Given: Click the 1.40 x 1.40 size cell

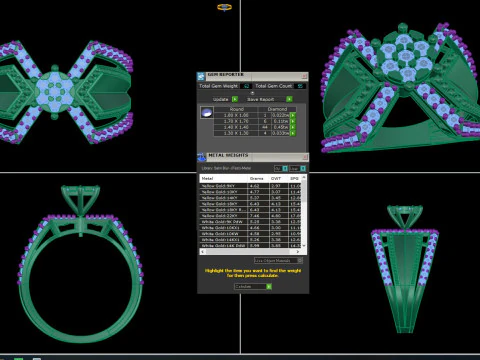Looking at the screenshot, I should click(236, 127).
